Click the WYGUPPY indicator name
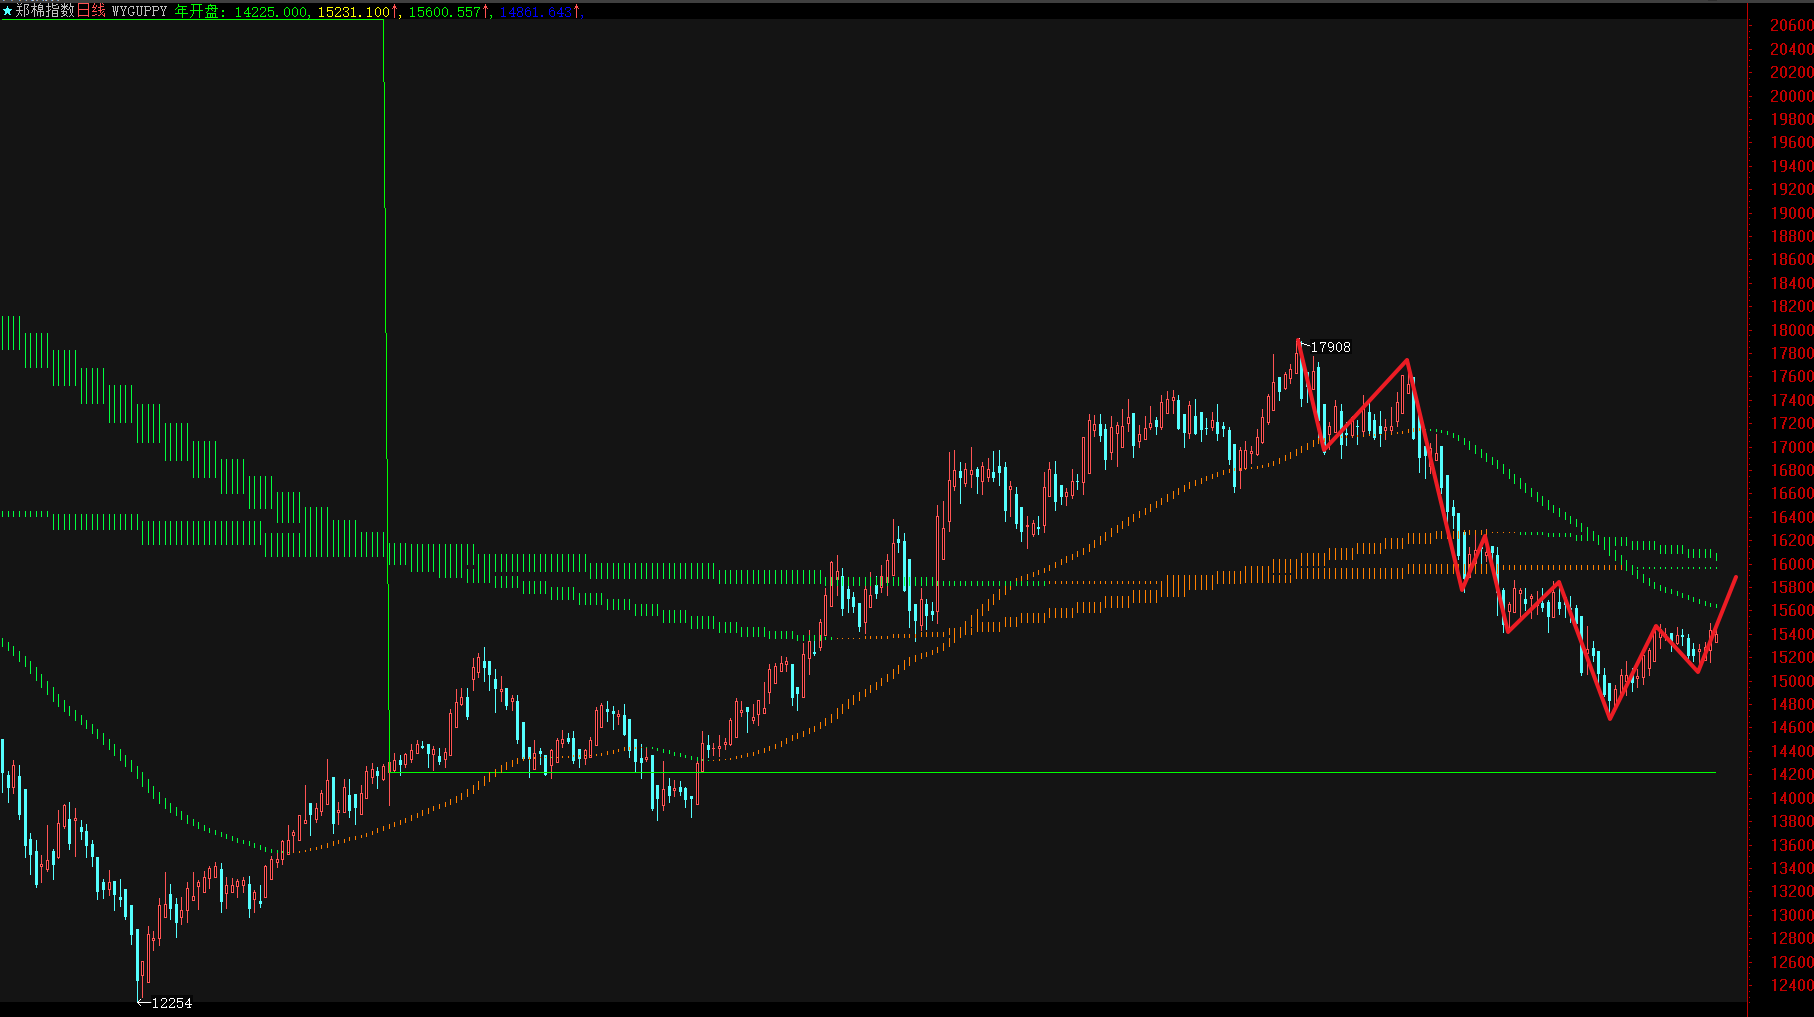 tap(139, 11)
